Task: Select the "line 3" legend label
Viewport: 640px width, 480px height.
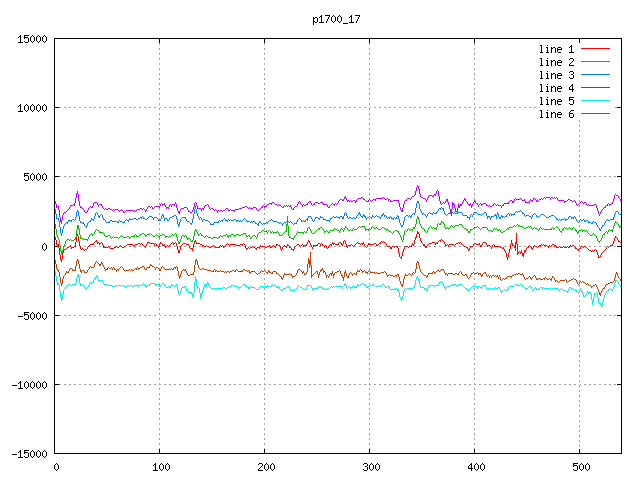Action: 556,75
